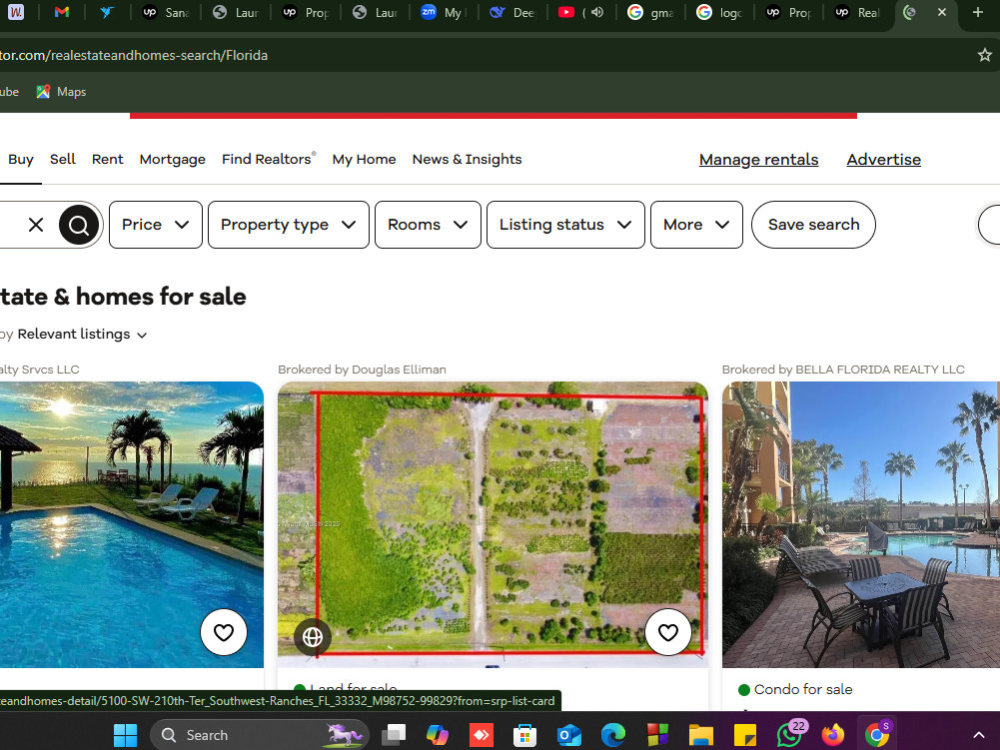The image size is (1000, 750).
Task: Open News & Insights menu
Action: tap(467, 159)
